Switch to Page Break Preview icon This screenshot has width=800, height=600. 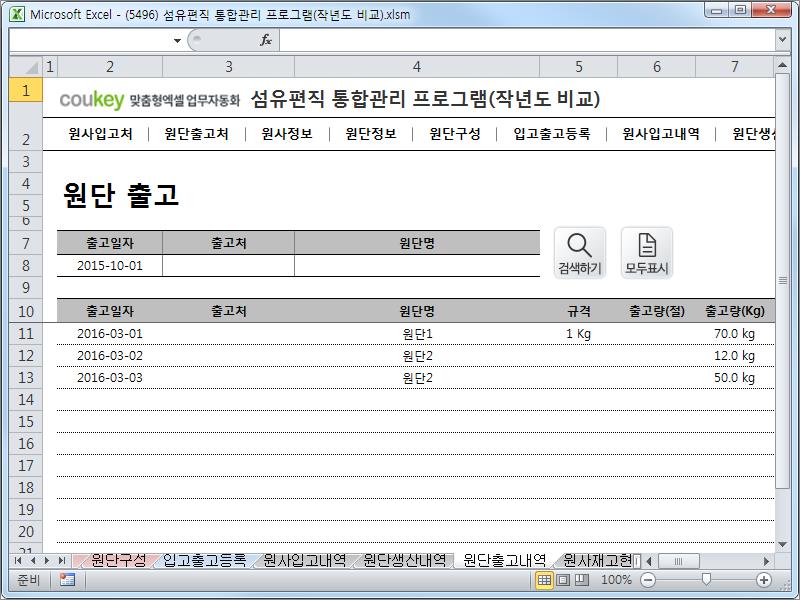tap(582, 580)
